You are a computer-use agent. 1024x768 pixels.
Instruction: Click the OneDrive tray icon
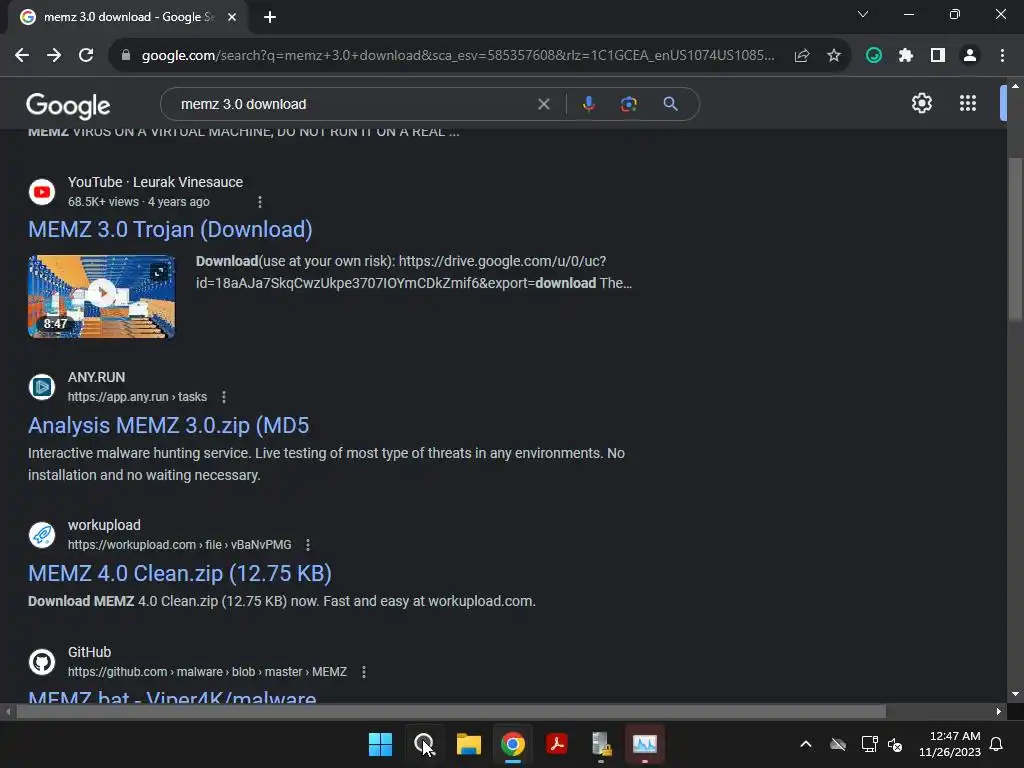838,744
